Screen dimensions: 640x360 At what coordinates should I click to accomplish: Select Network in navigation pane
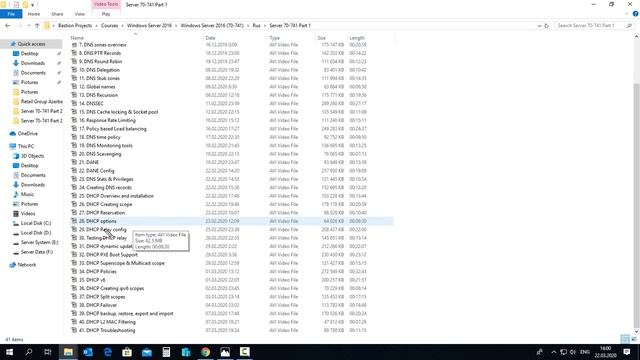(x=27, y=264)
